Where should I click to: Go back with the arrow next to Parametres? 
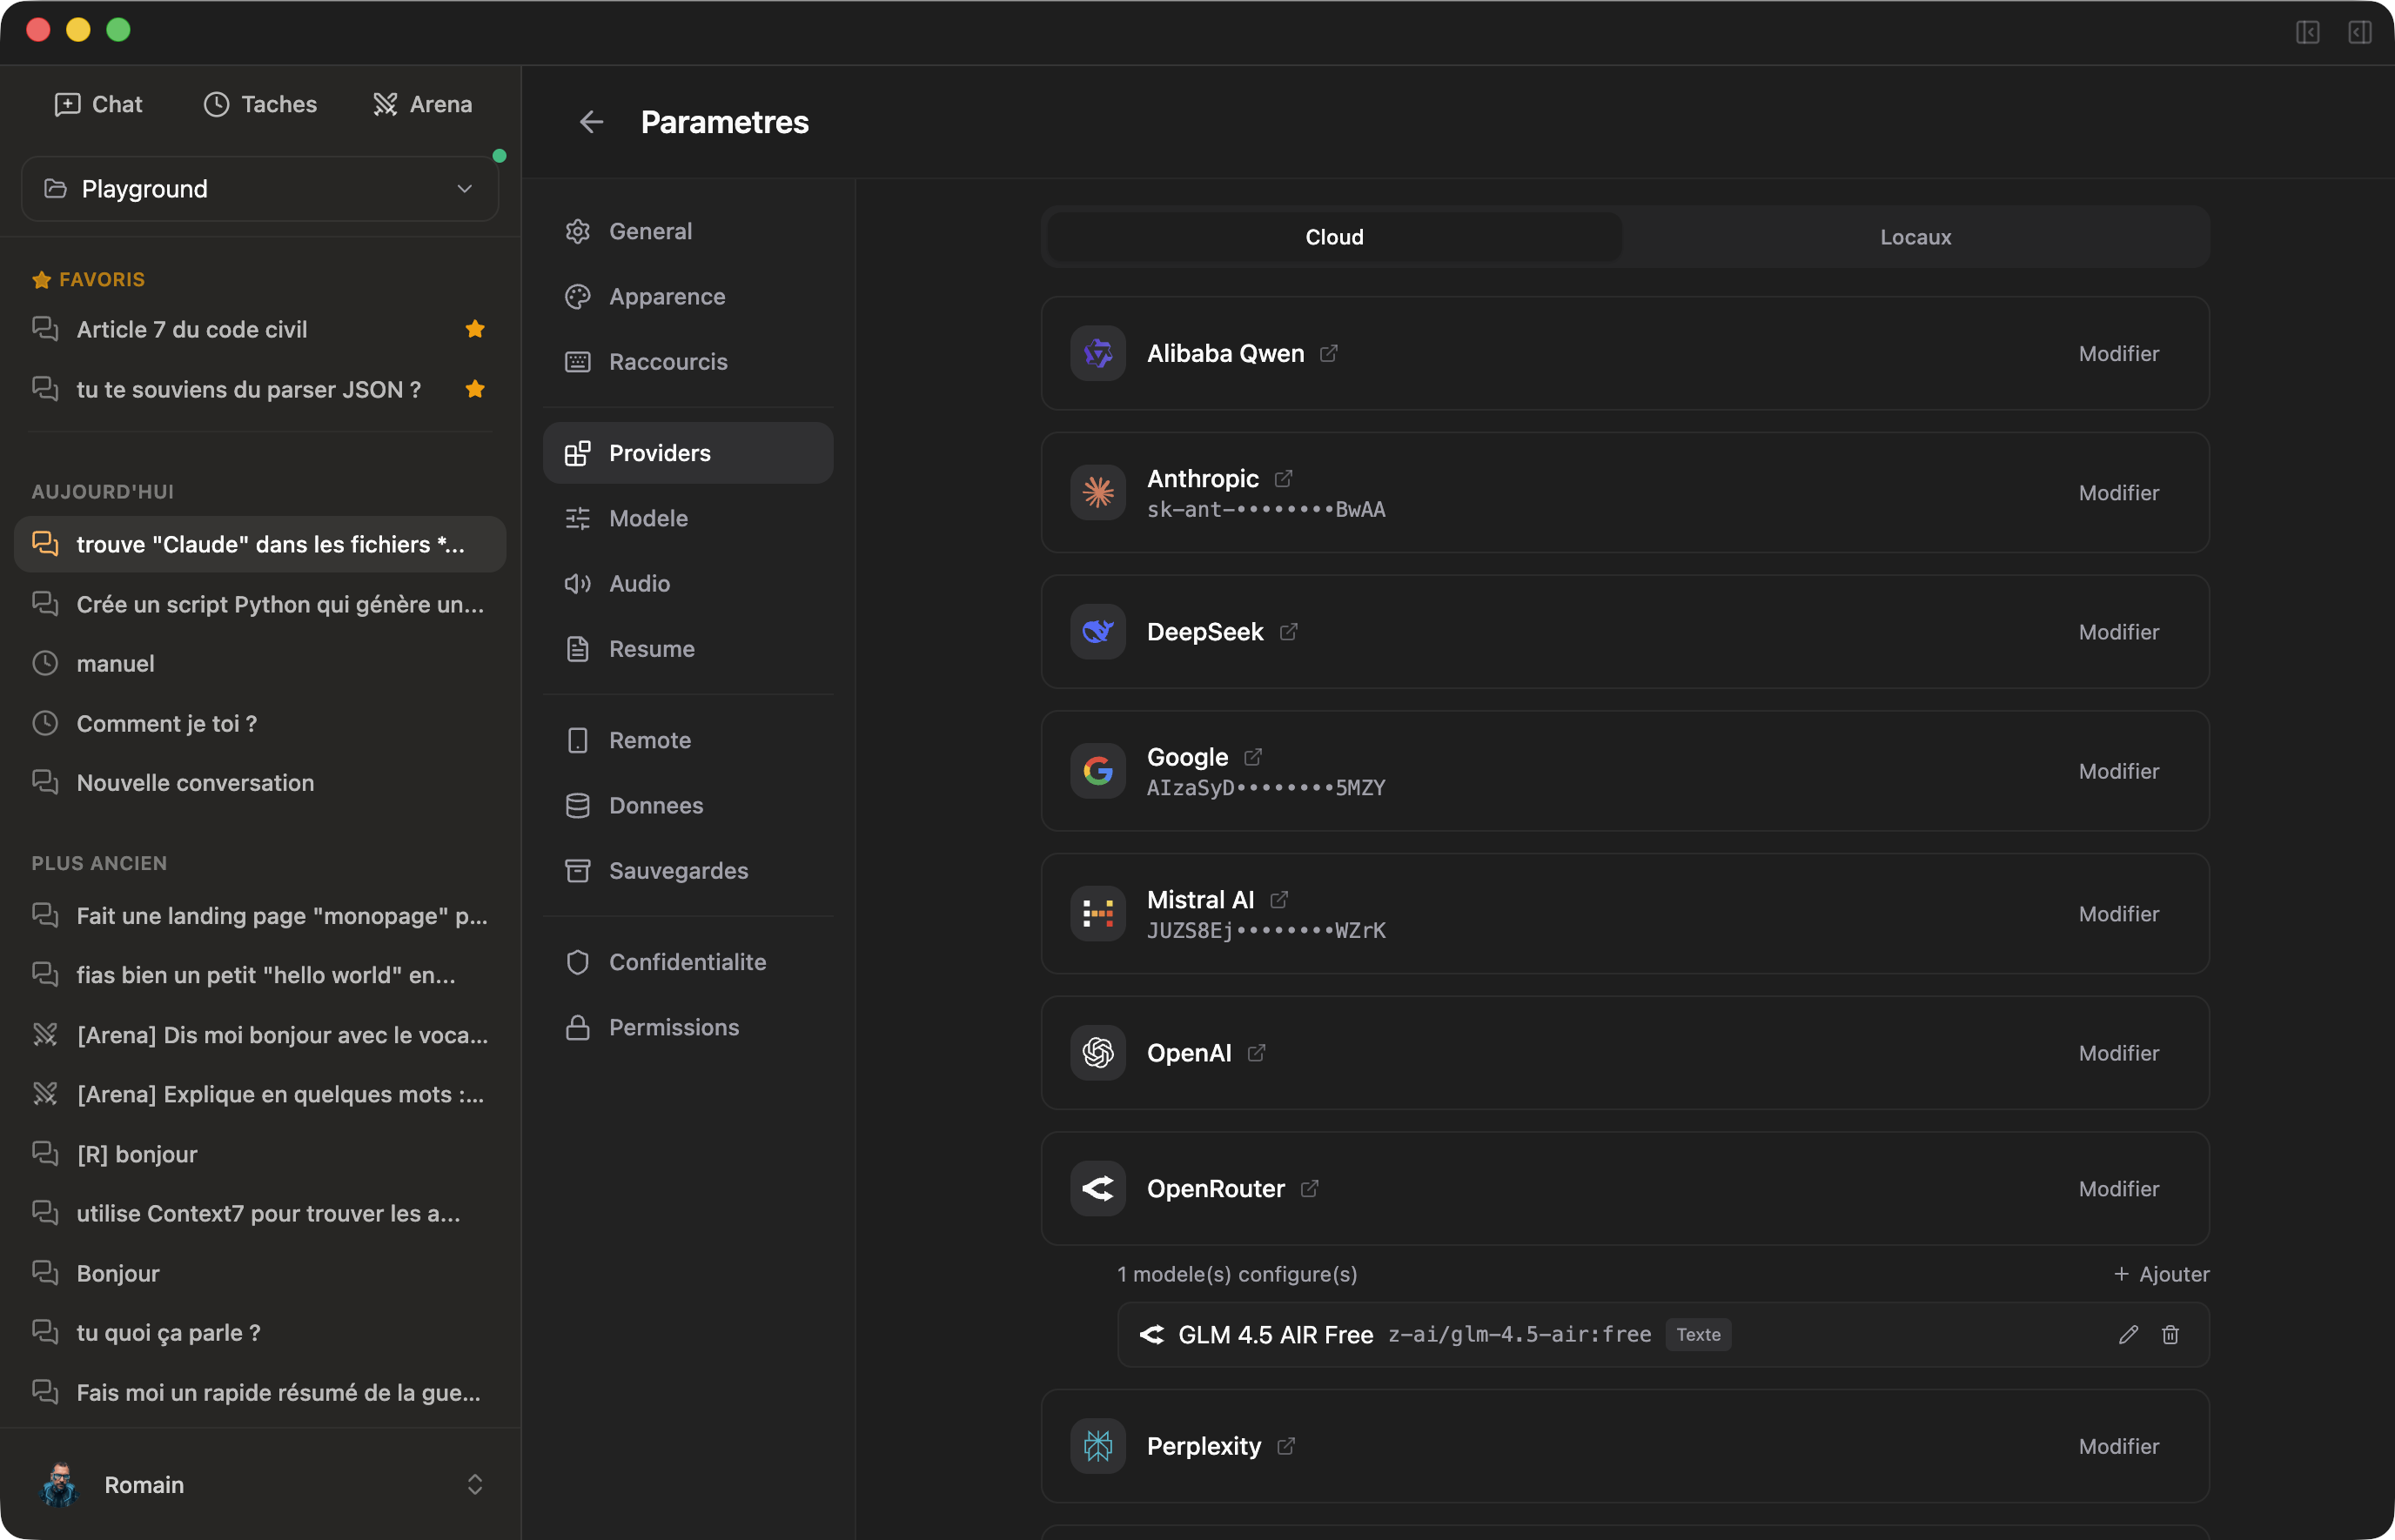click(x=592, y=122)
